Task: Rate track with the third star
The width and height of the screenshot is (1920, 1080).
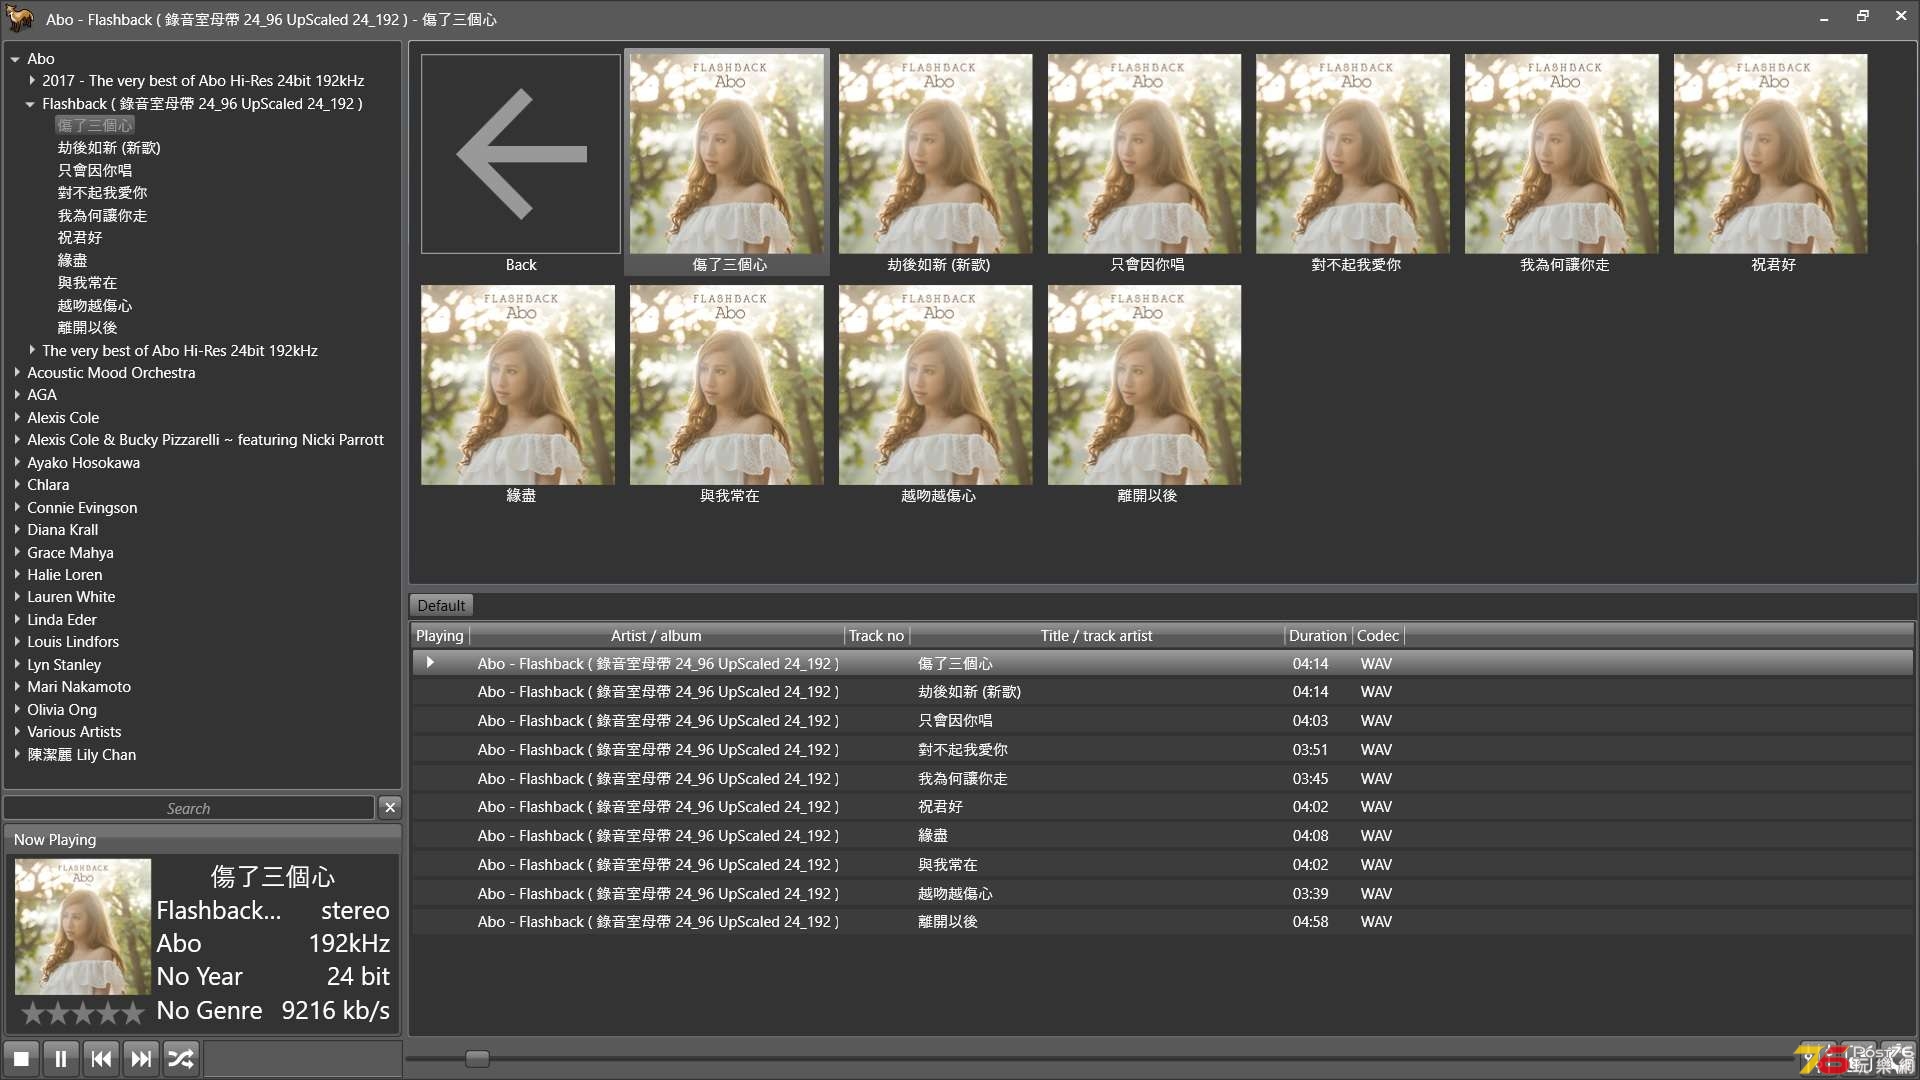Action: coord(83,1013)
